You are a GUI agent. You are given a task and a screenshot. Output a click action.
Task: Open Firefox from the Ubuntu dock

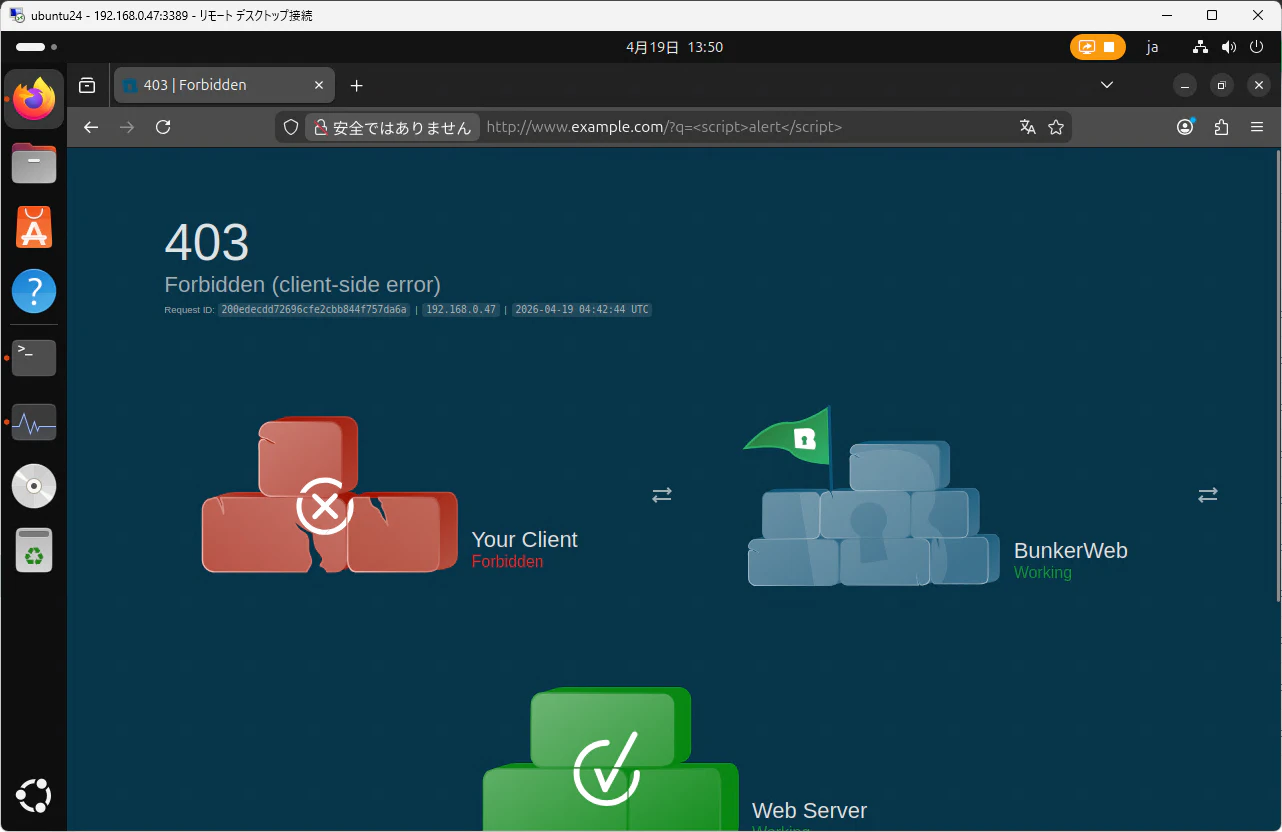34,99
